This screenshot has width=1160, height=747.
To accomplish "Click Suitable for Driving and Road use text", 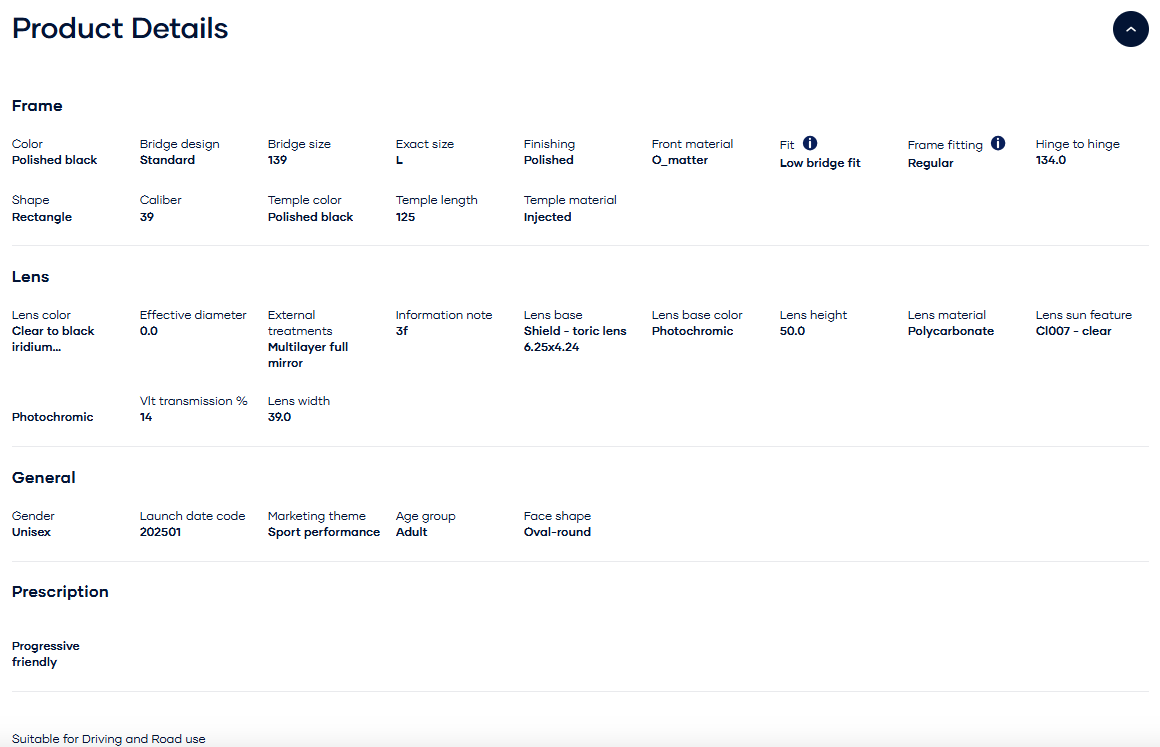I will coord(108,739).
